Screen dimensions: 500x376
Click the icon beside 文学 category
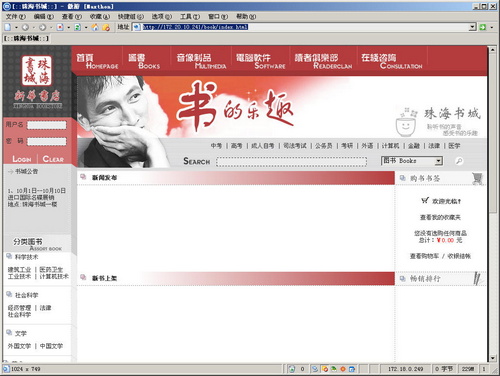(9, 332)
